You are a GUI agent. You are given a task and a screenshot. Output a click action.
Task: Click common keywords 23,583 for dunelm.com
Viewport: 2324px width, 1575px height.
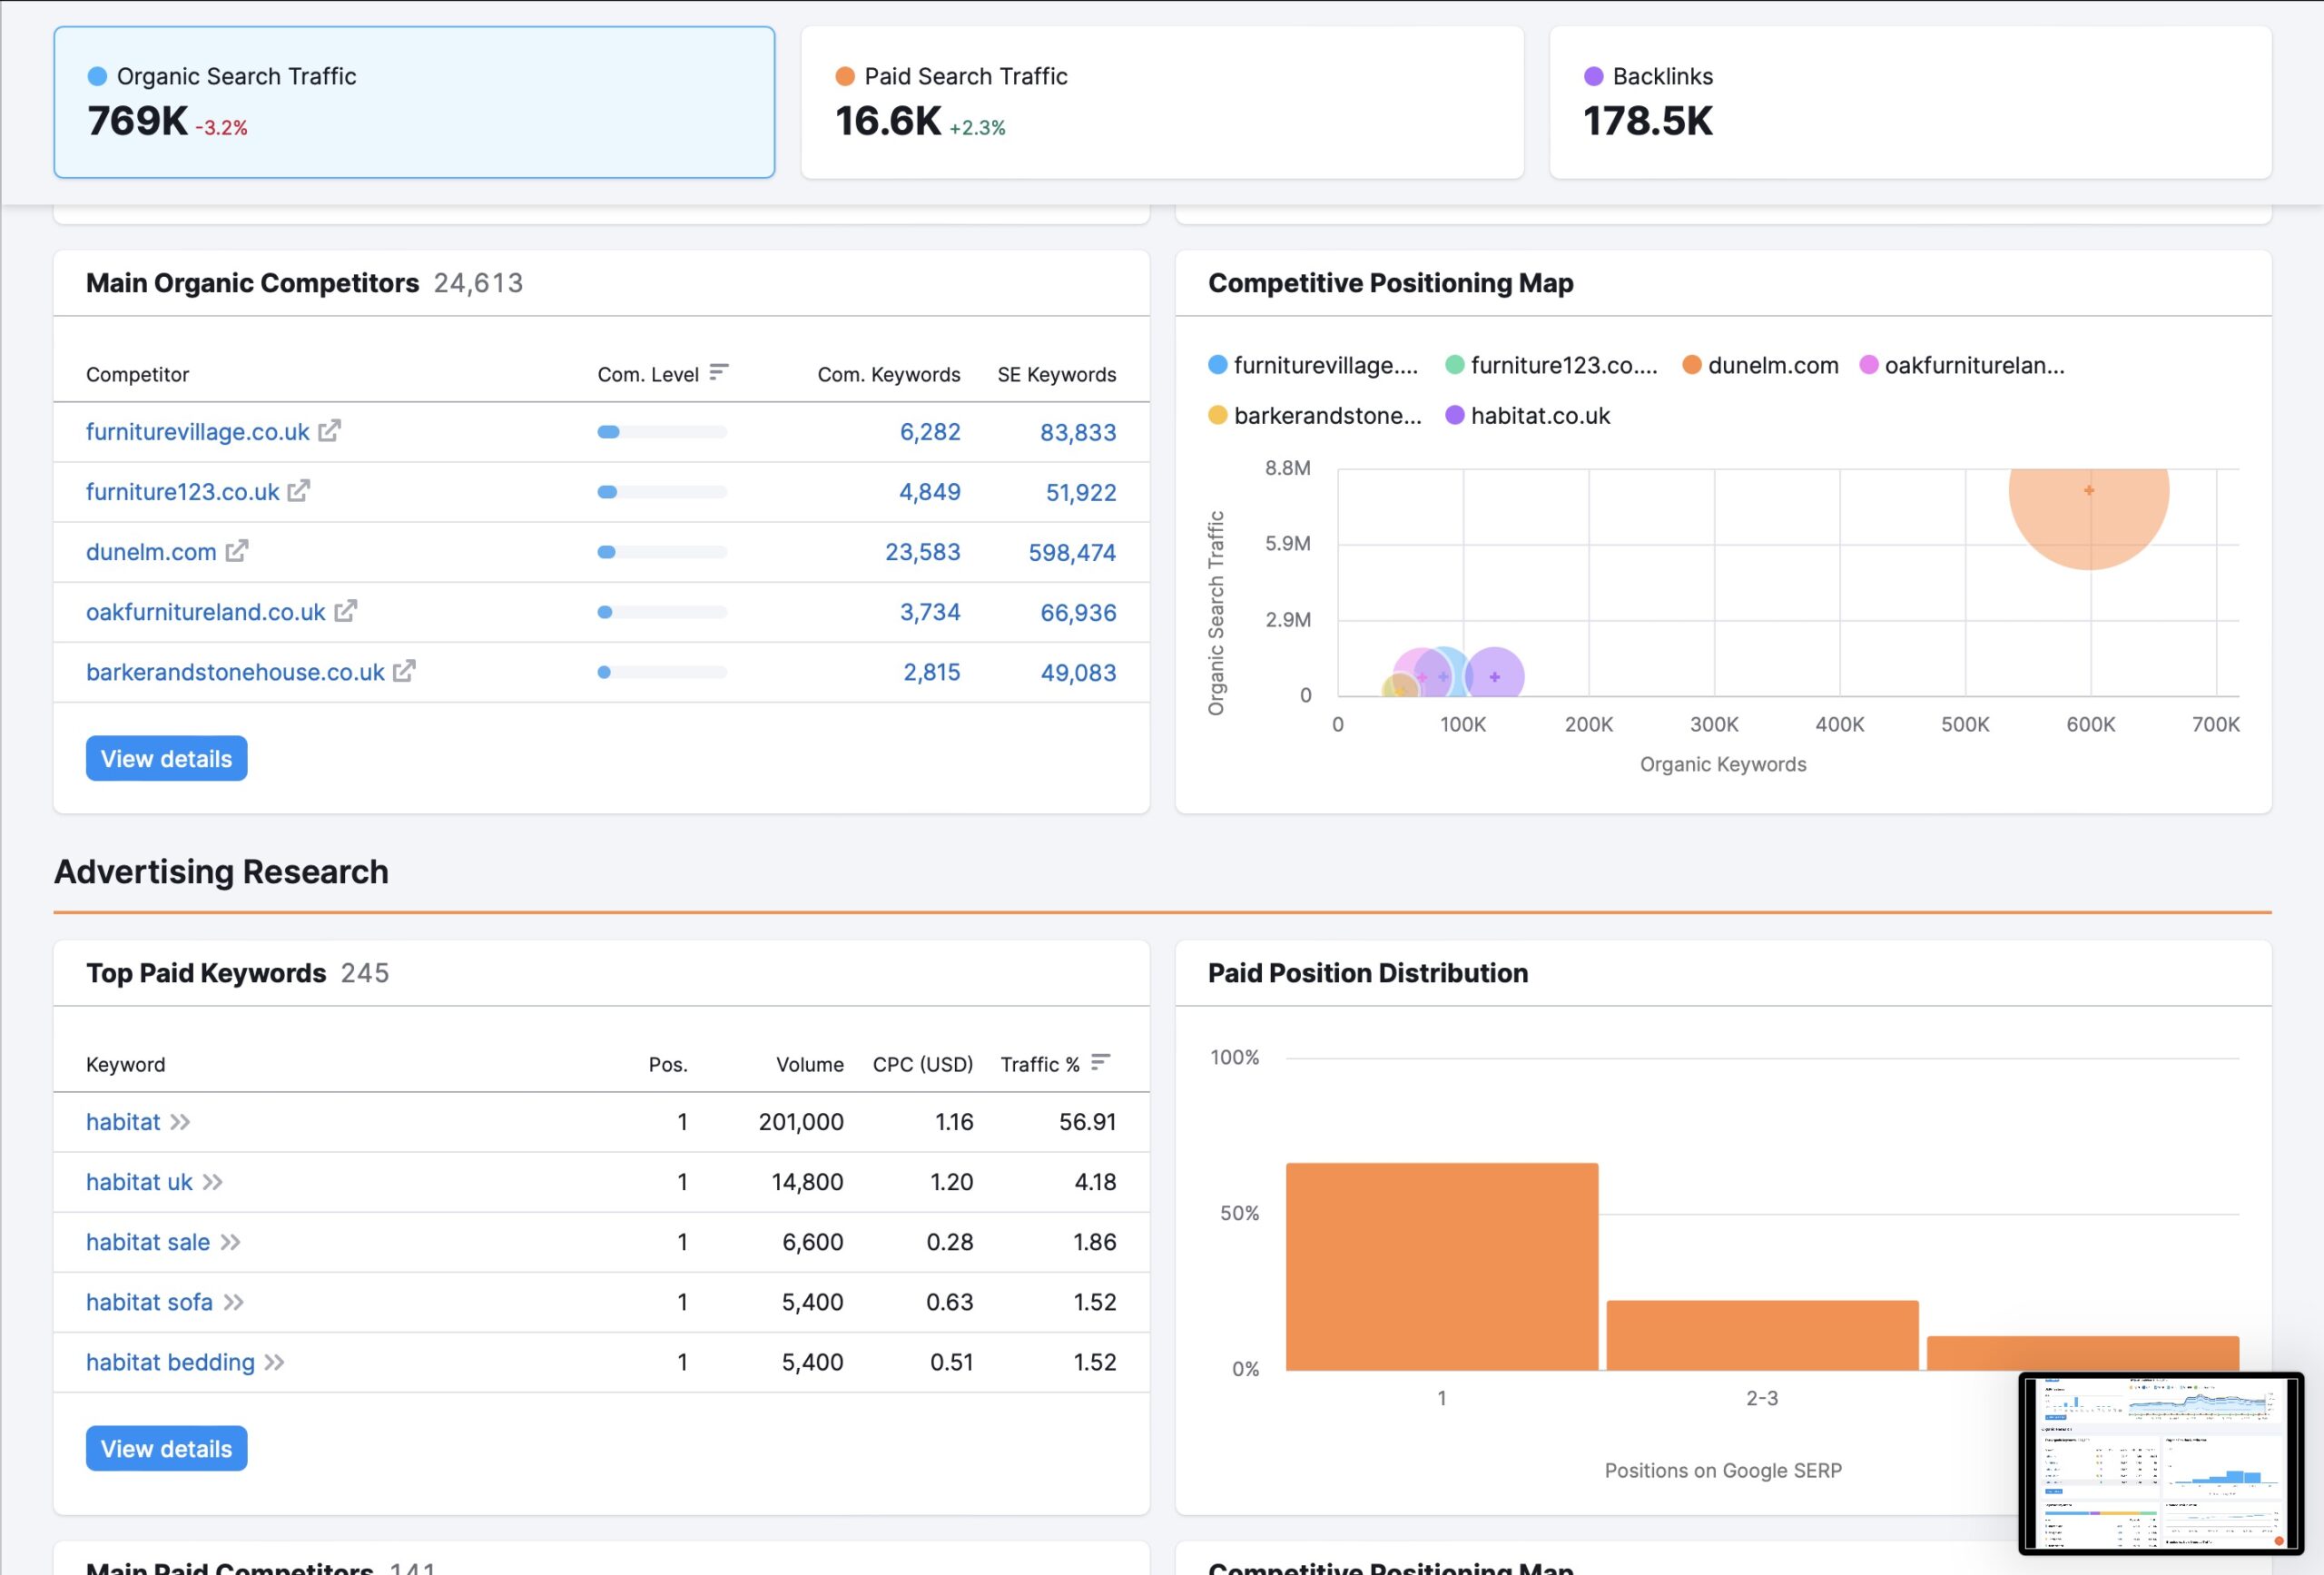click(922, 552)
